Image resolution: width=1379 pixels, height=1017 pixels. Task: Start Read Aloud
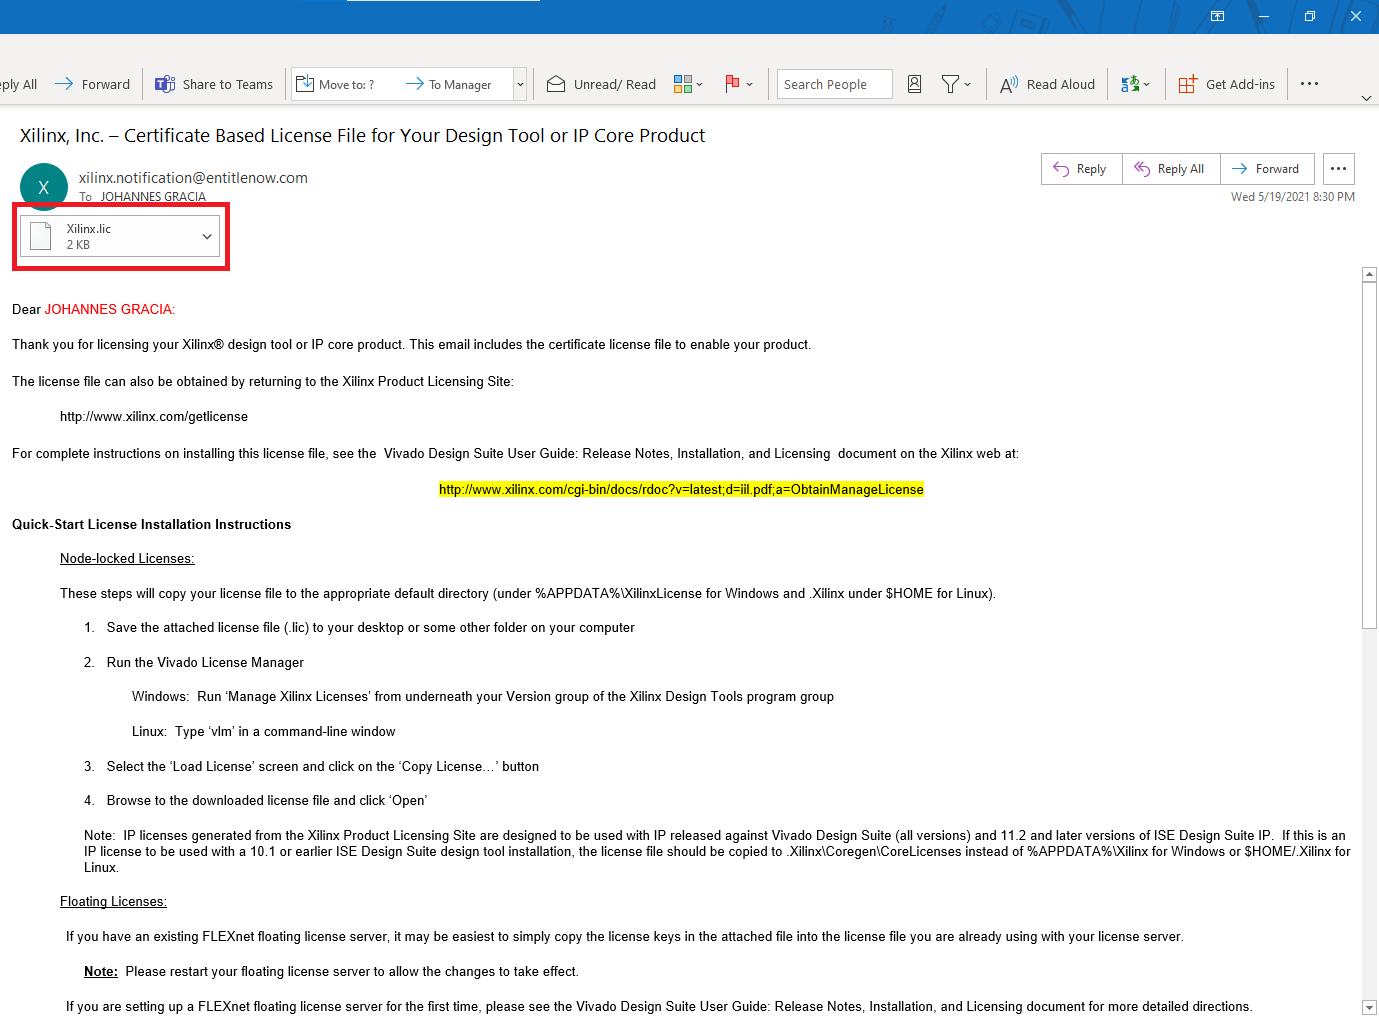click(x=1047, y=84)
